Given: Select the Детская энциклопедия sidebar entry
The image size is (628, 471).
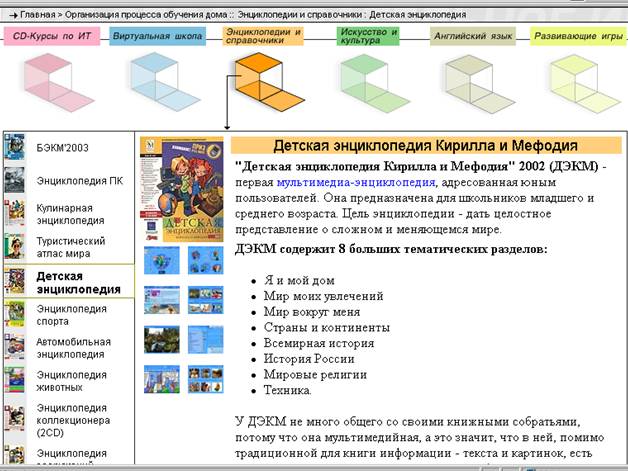Looking at the screenshot, I should point(78,283).
